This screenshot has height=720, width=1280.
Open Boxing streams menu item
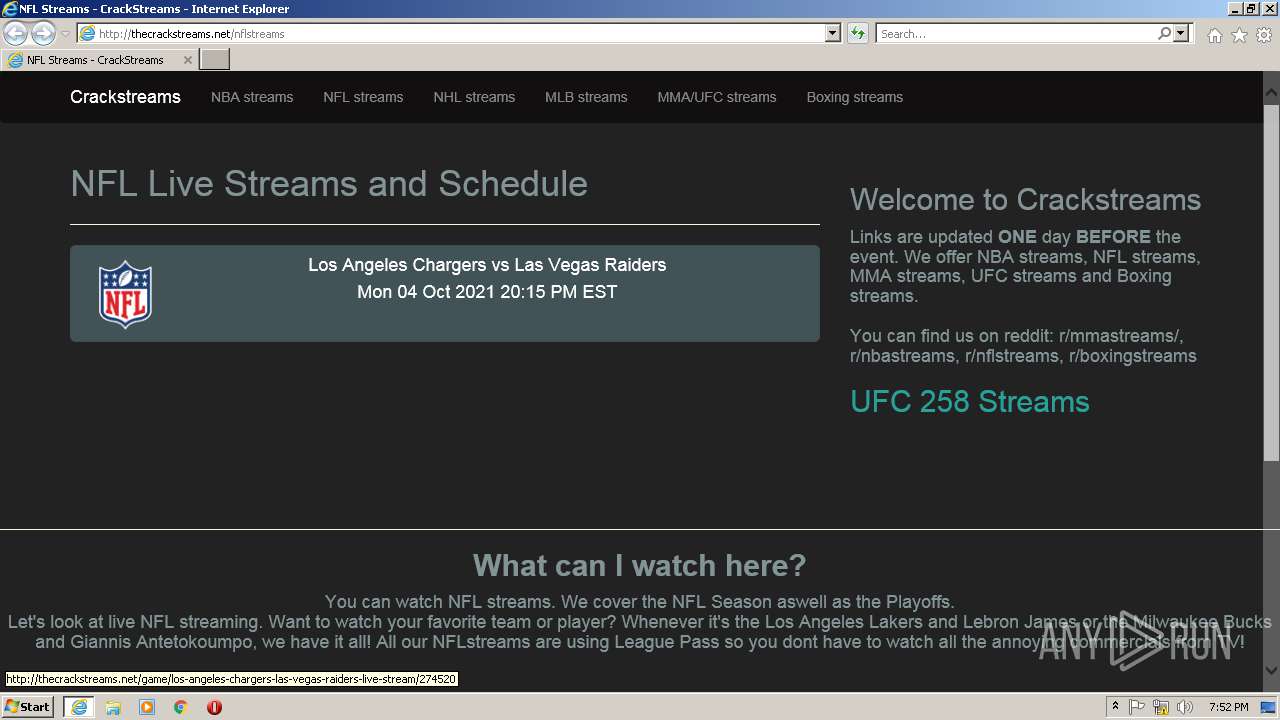click(x=855, y=97)
